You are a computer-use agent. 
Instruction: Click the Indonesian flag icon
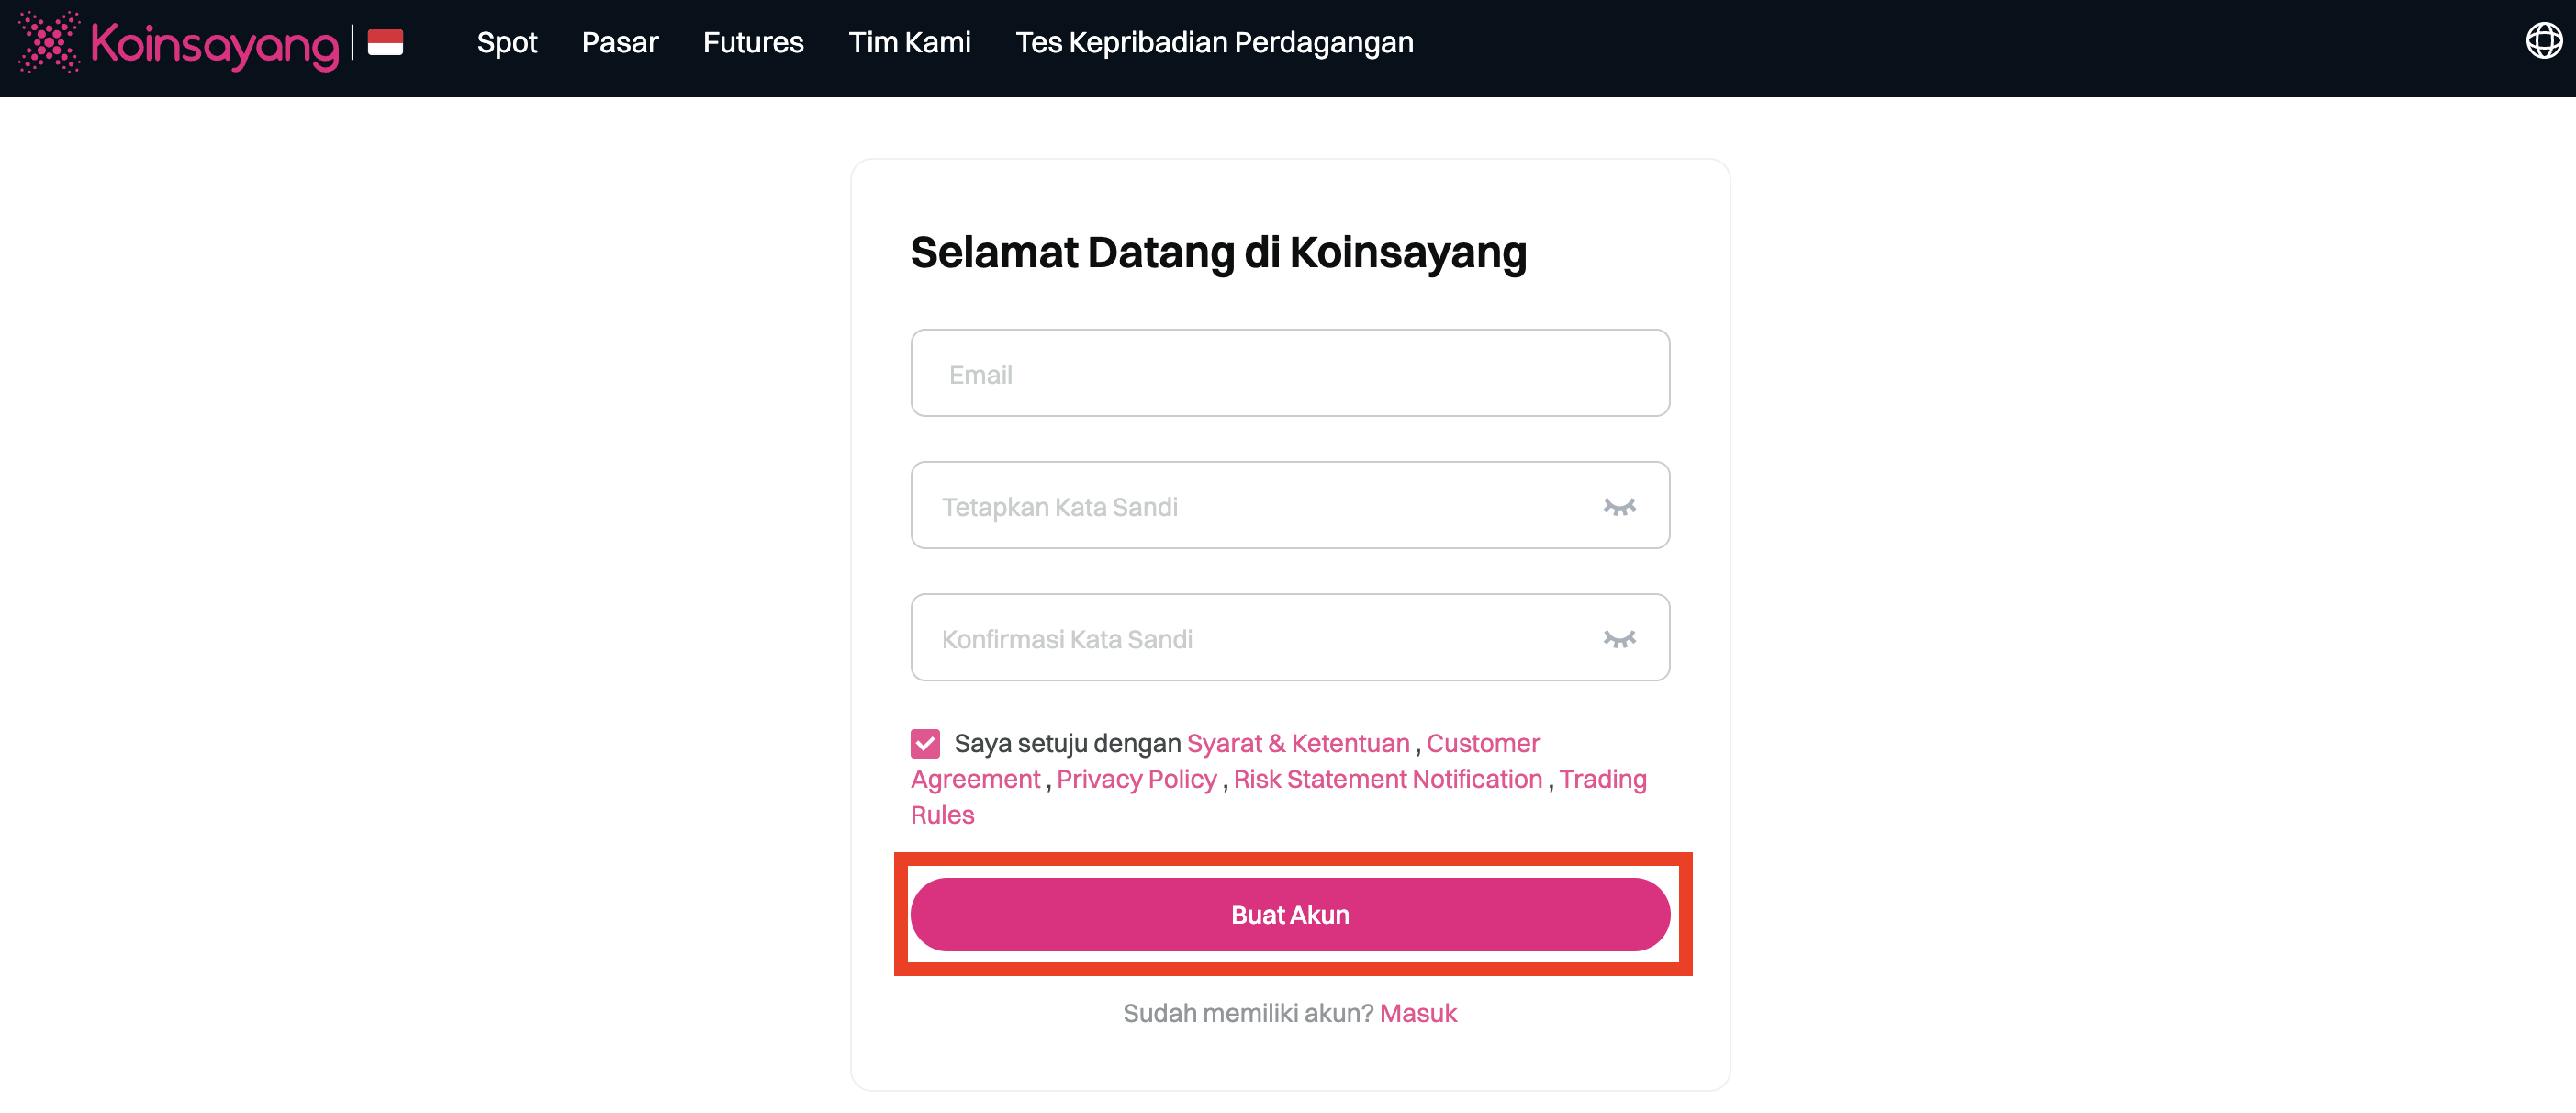(x=385, y=43)
